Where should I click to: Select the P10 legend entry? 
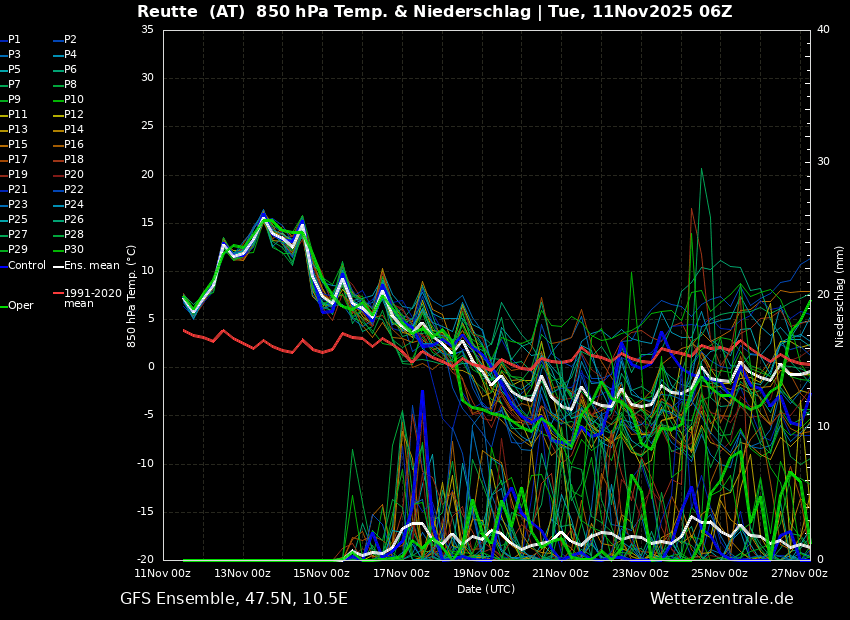[74, 100]
